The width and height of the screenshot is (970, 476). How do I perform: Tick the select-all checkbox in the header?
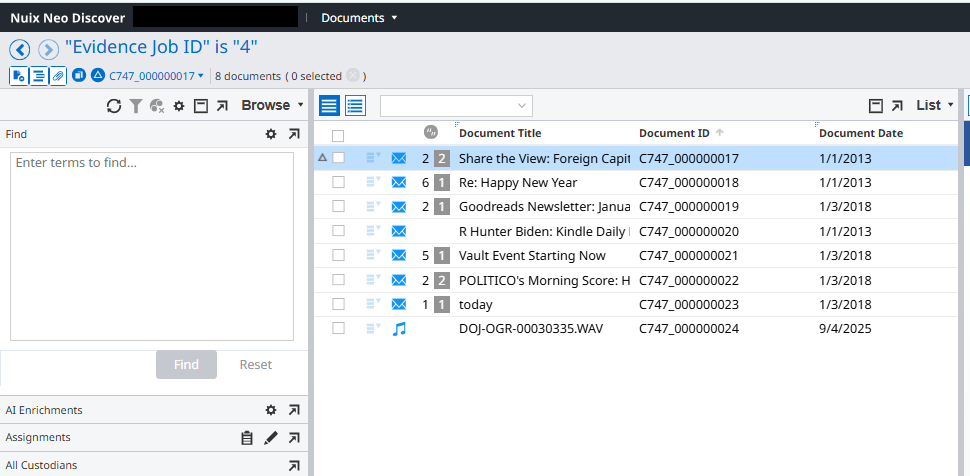[x=338, y=136]
